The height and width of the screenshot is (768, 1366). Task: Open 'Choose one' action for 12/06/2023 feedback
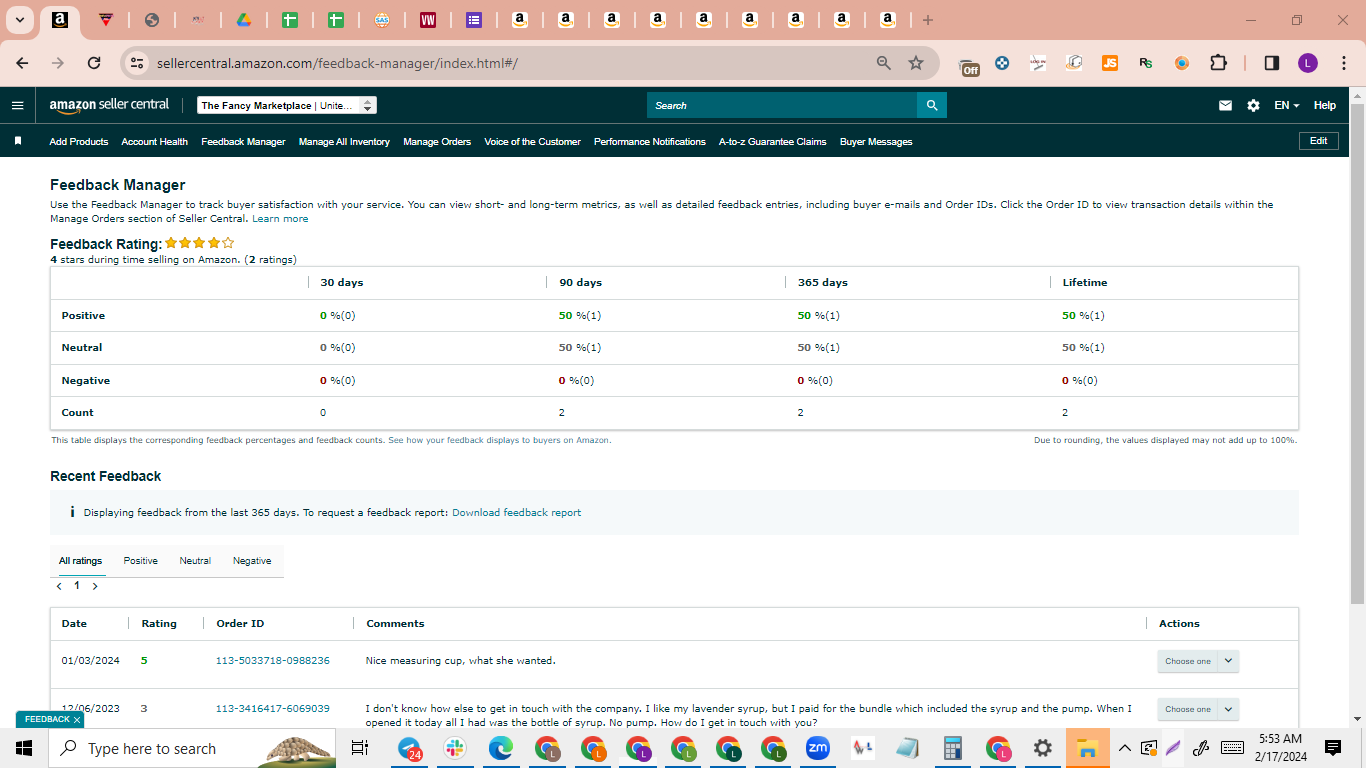click(1198, 709)
